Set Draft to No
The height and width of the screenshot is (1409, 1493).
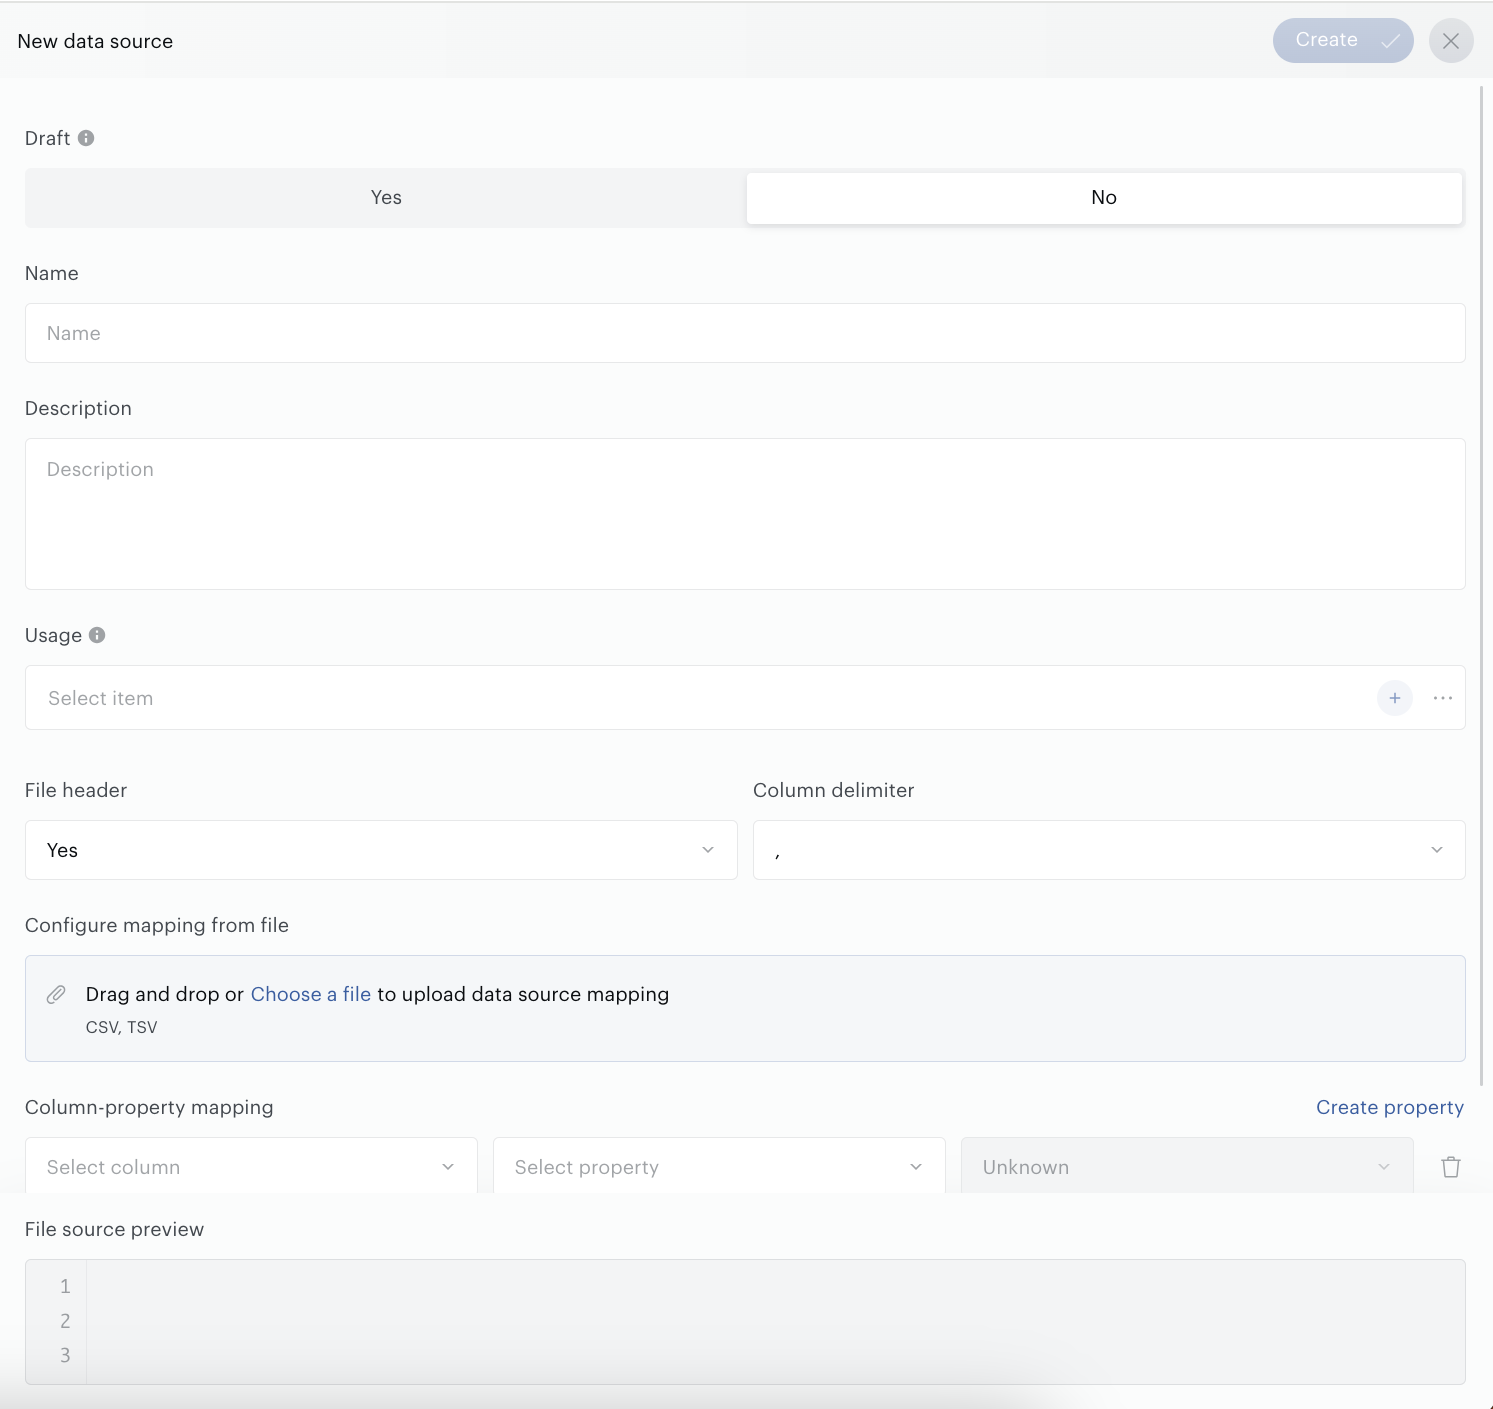(1104, 198)
